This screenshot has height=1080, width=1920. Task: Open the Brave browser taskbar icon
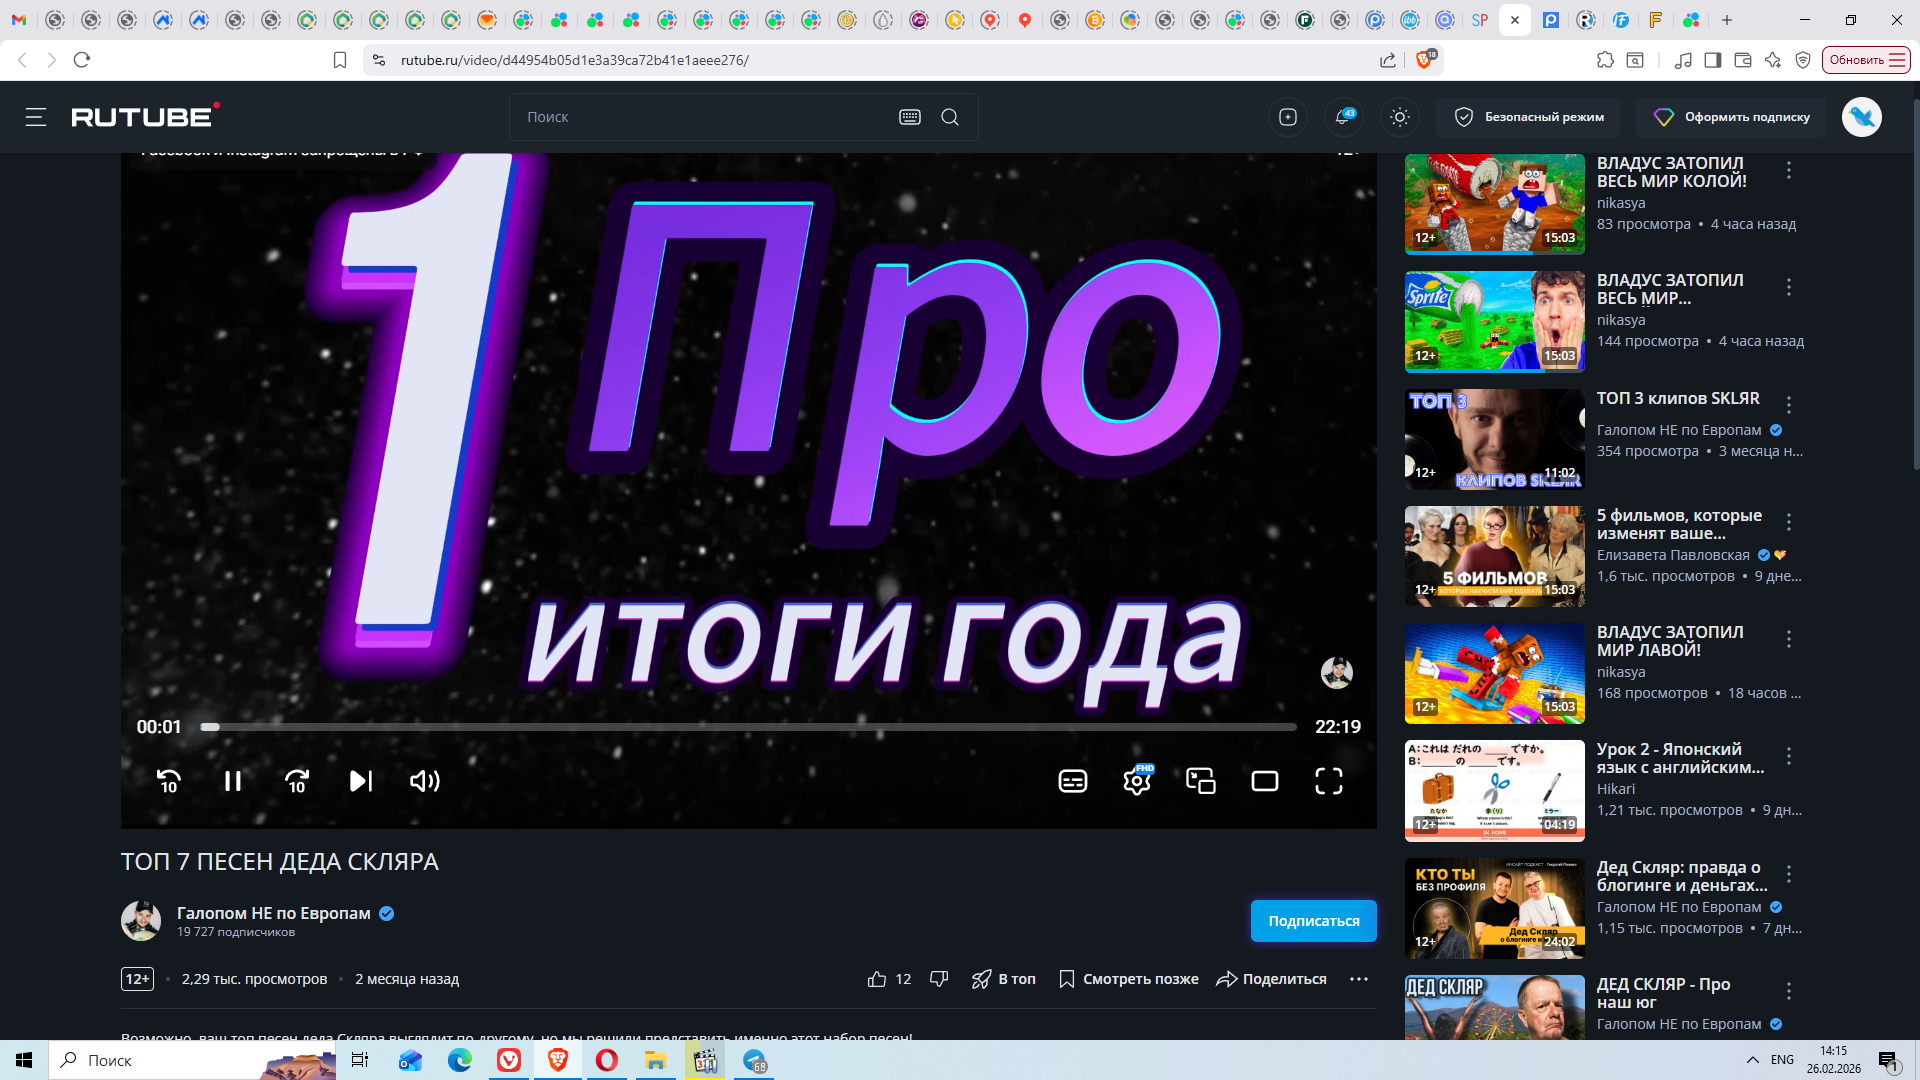[x=558, y=1060]
